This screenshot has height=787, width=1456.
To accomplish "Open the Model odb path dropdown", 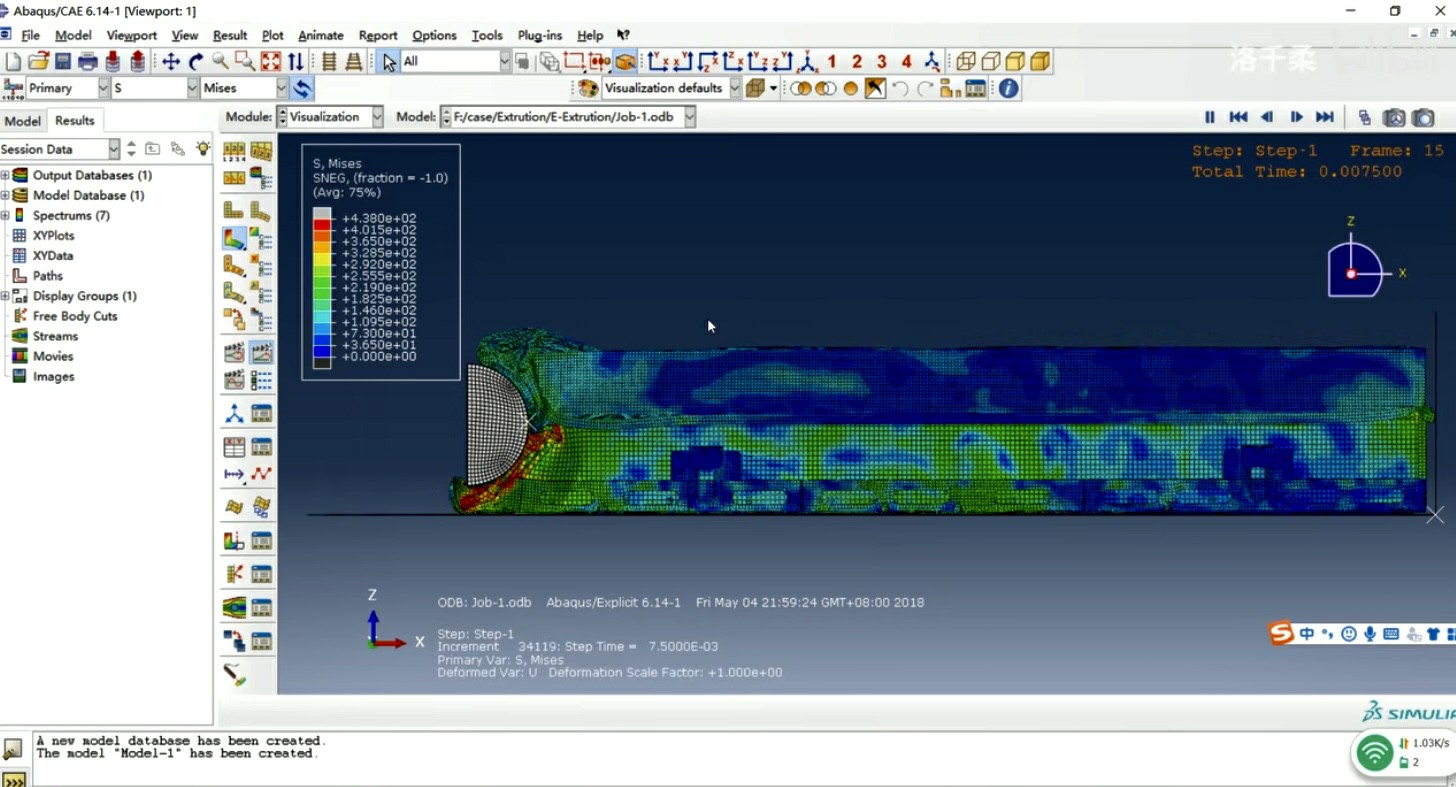I will coord(689,117).
